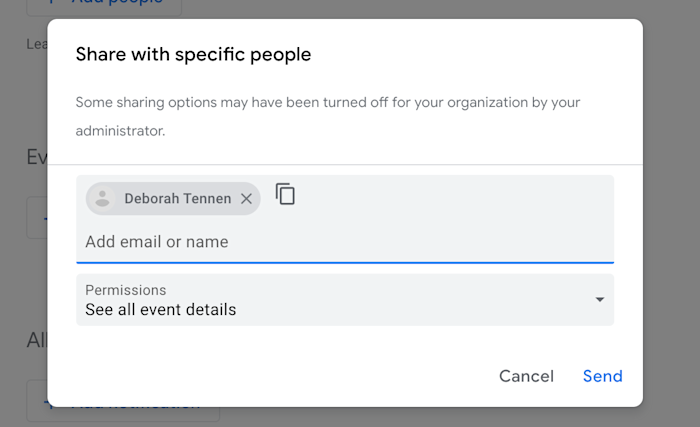This screenshot has width=700, height=427.
Task: Click the partially hidden All... heading
Action: tap(37, 340)
